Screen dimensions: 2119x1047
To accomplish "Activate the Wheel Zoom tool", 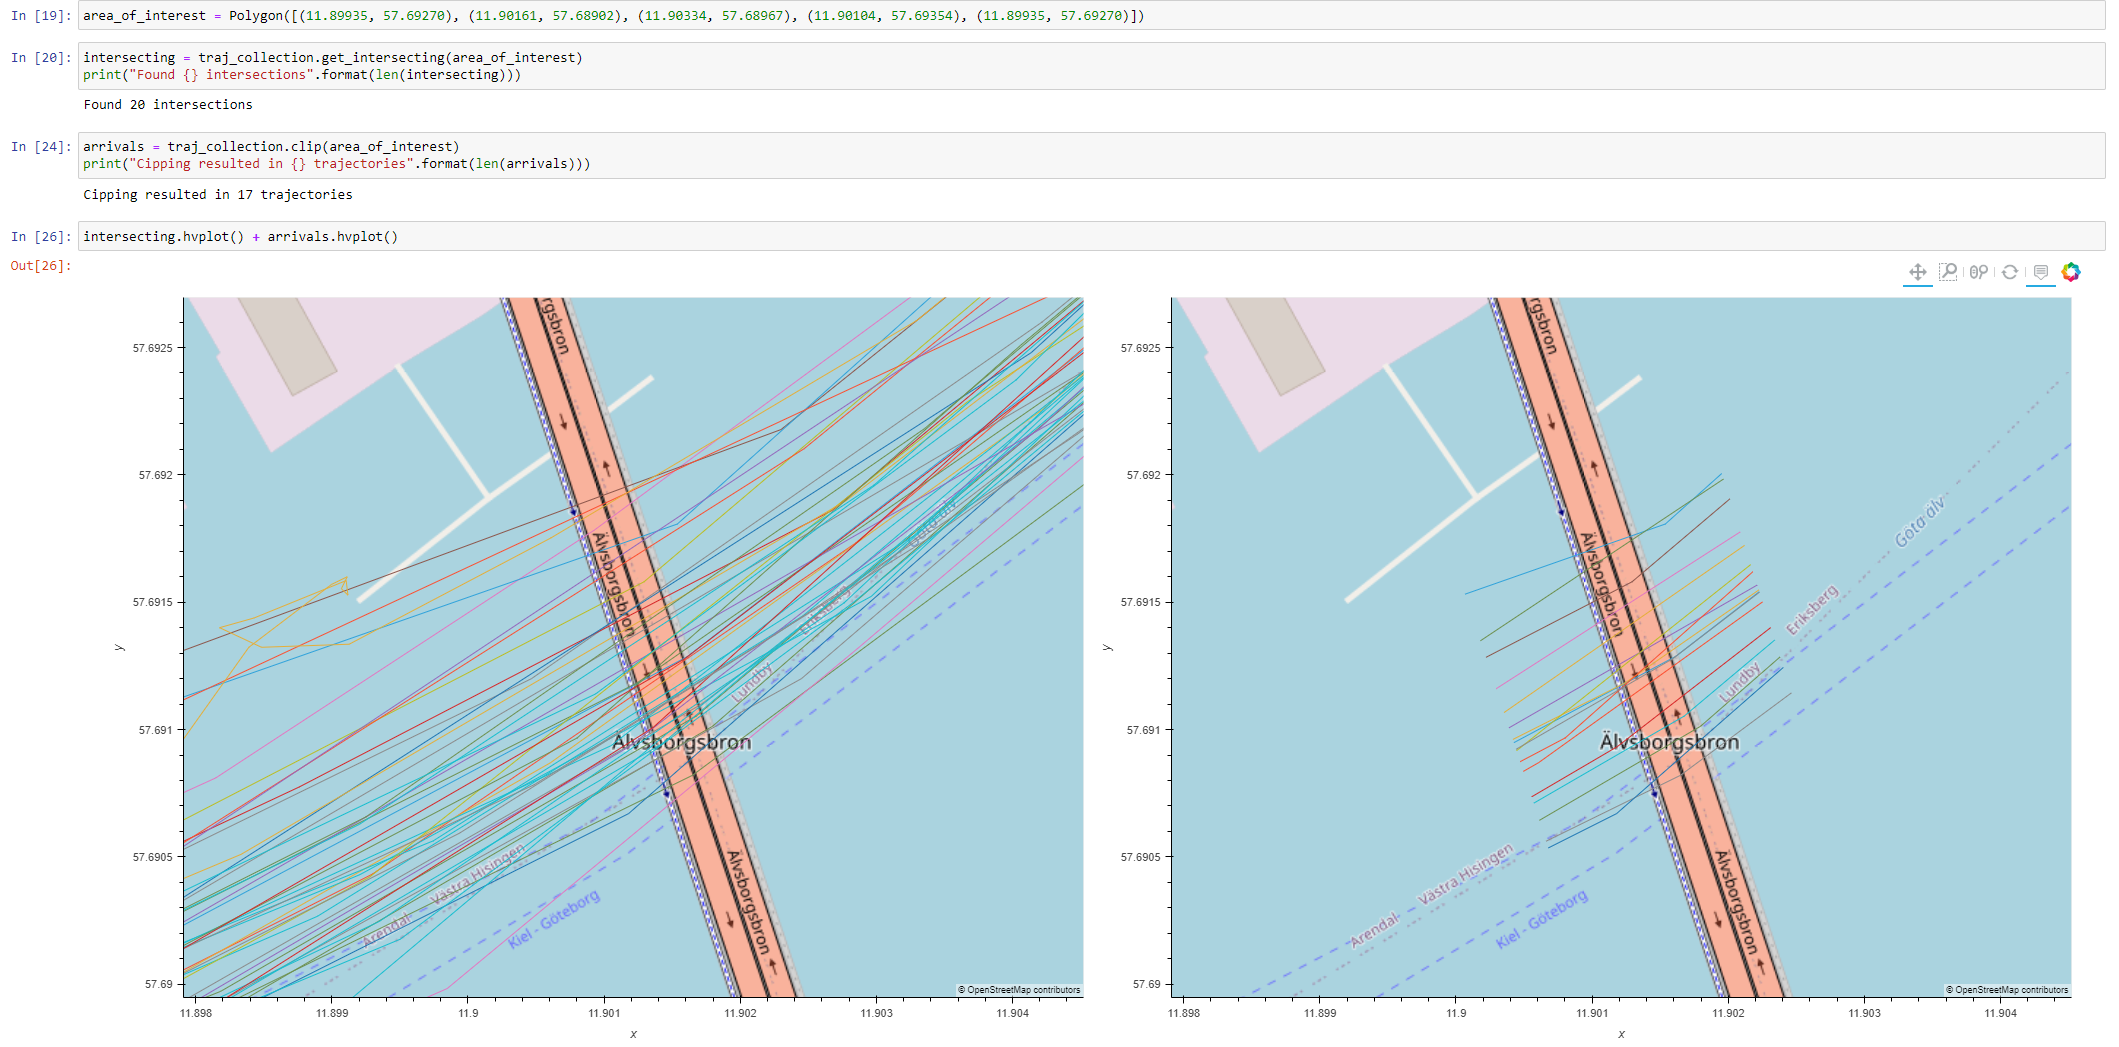I will pos(1979,271).
